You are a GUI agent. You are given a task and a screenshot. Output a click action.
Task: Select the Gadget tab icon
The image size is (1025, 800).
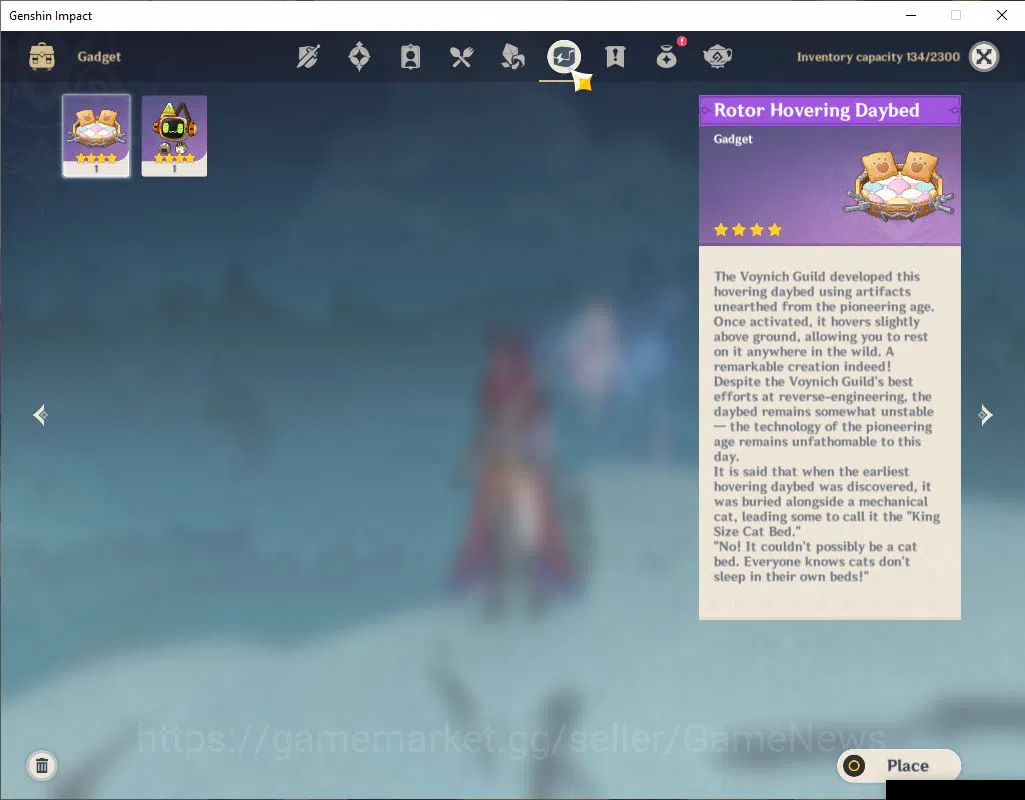pos(563,57)
